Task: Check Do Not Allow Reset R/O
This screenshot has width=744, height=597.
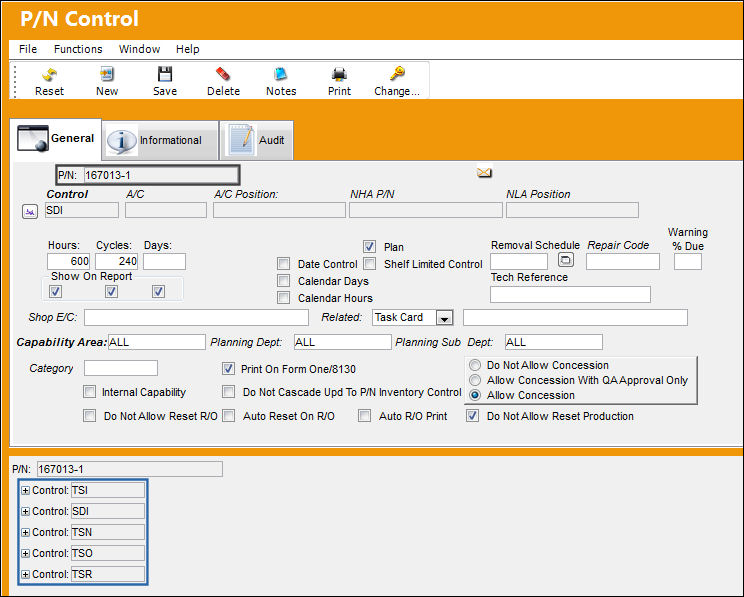Action: (x=89, y=416)
